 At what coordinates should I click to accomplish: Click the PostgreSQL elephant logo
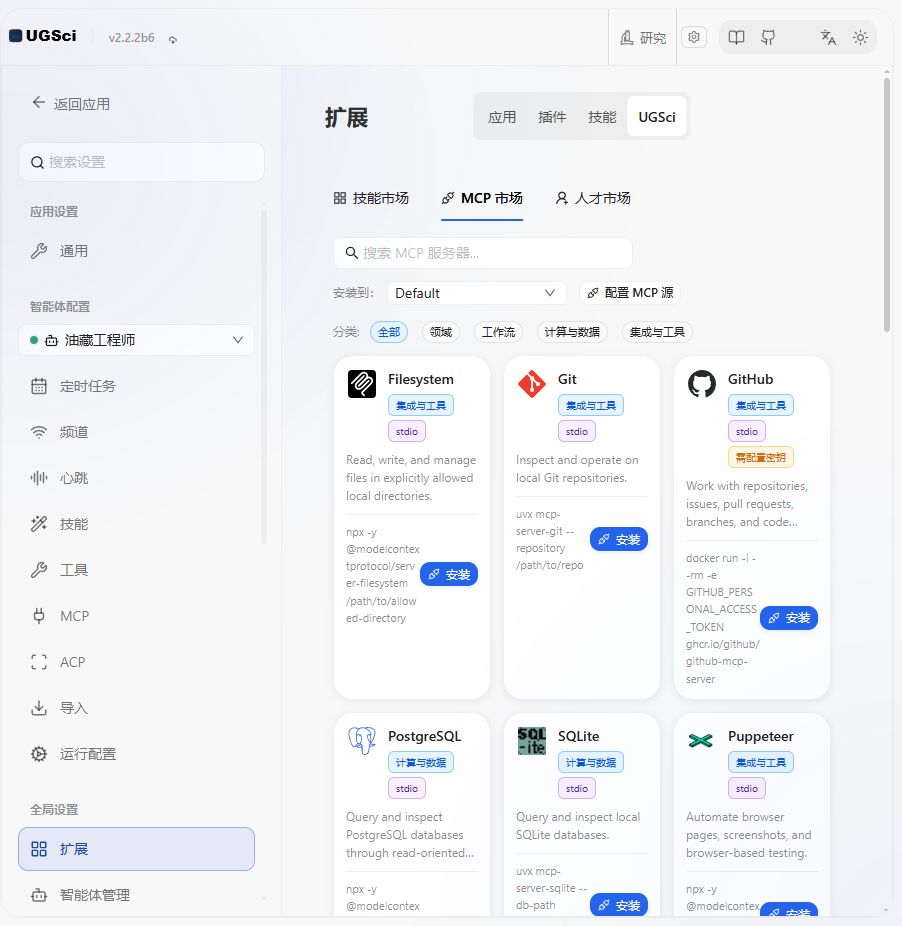(x=362, y=741)
